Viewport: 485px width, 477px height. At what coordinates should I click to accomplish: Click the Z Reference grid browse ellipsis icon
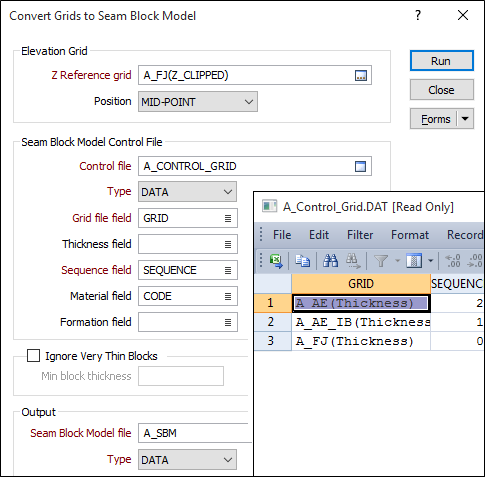pyautogui.click(x=361, y=75)
